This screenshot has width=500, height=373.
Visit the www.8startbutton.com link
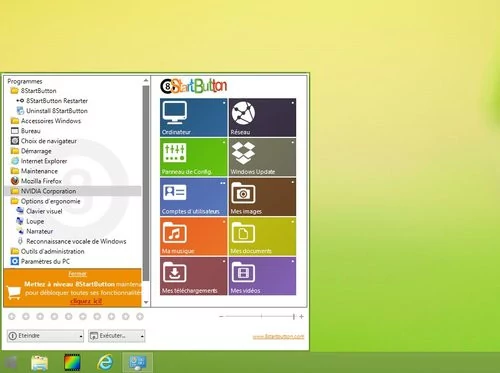pos(278,337)
